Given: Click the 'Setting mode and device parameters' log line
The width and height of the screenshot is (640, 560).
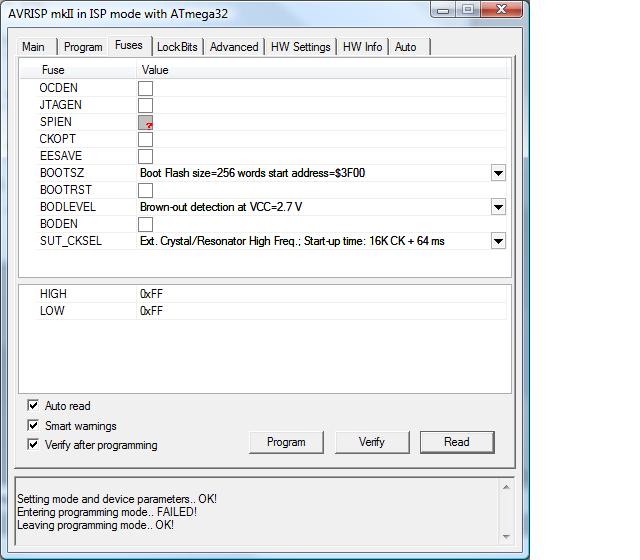Looking at the screenshot, I should click(117, 499).
